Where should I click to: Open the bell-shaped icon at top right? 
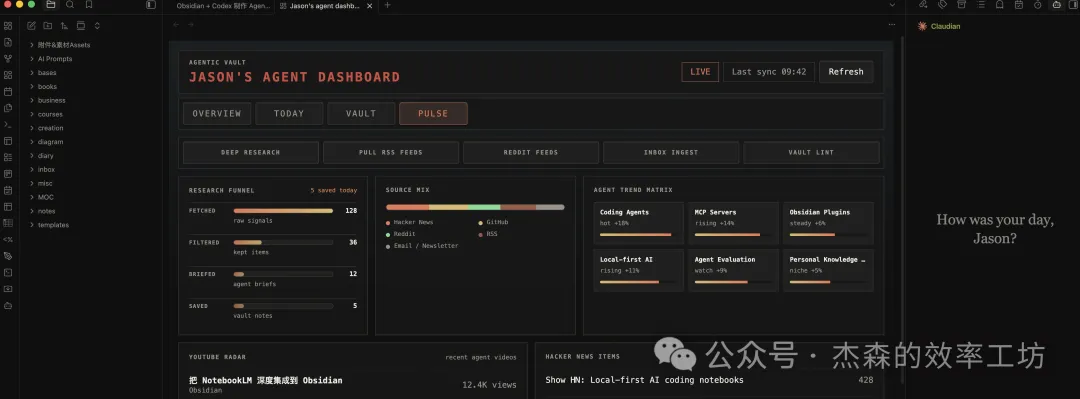999,5
